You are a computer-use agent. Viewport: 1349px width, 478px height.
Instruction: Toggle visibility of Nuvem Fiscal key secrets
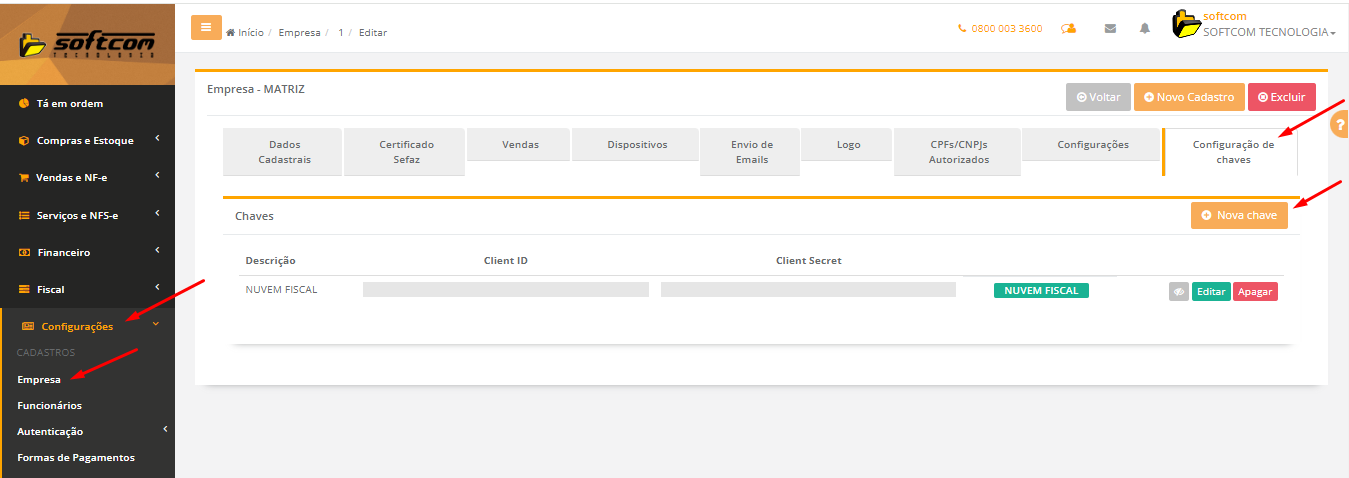[1179, 292]
